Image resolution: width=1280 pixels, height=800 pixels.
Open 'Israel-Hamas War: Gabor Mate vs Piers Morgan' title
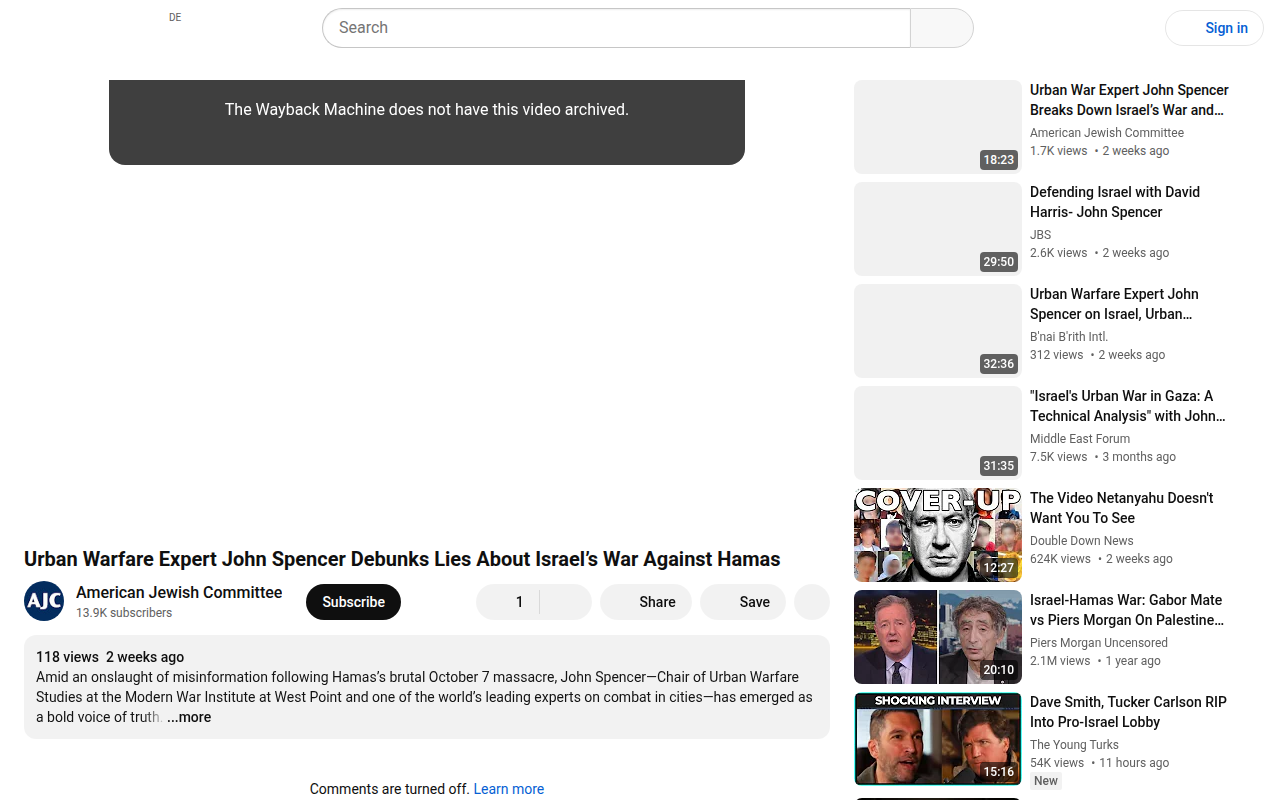click(1127, 610)
